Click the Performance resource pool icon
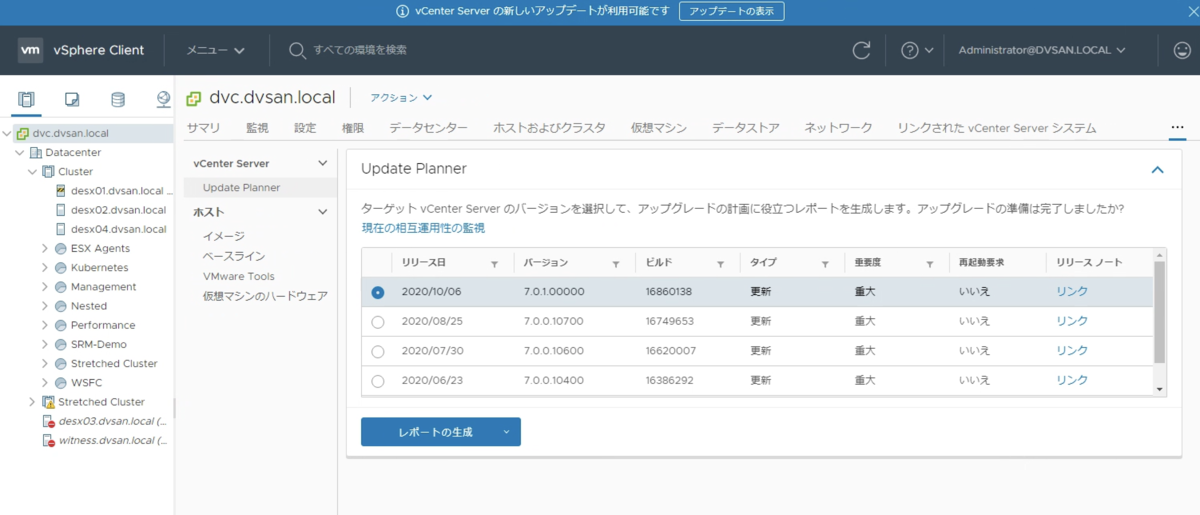This screenshot has width=1200, height=515. (x=61, y=325)
